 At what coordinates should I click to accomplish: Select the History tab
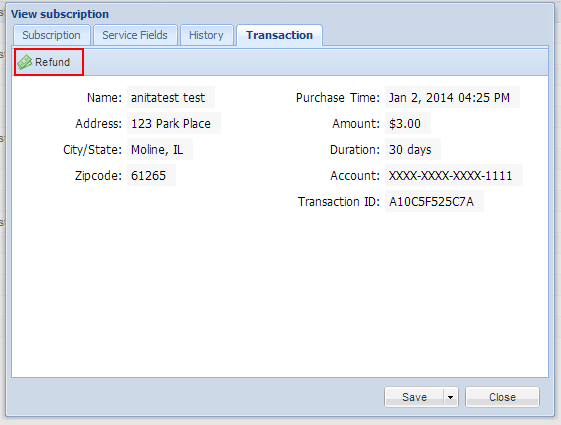tap(206, 35)
